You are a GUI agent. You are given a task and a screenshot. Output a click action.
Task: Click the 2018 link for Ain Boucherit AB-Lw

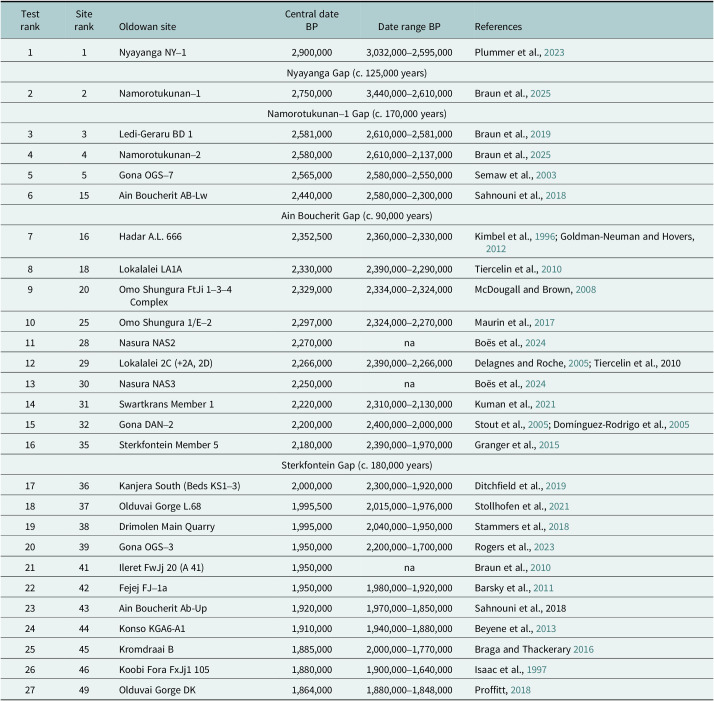[x=556, y=195]
